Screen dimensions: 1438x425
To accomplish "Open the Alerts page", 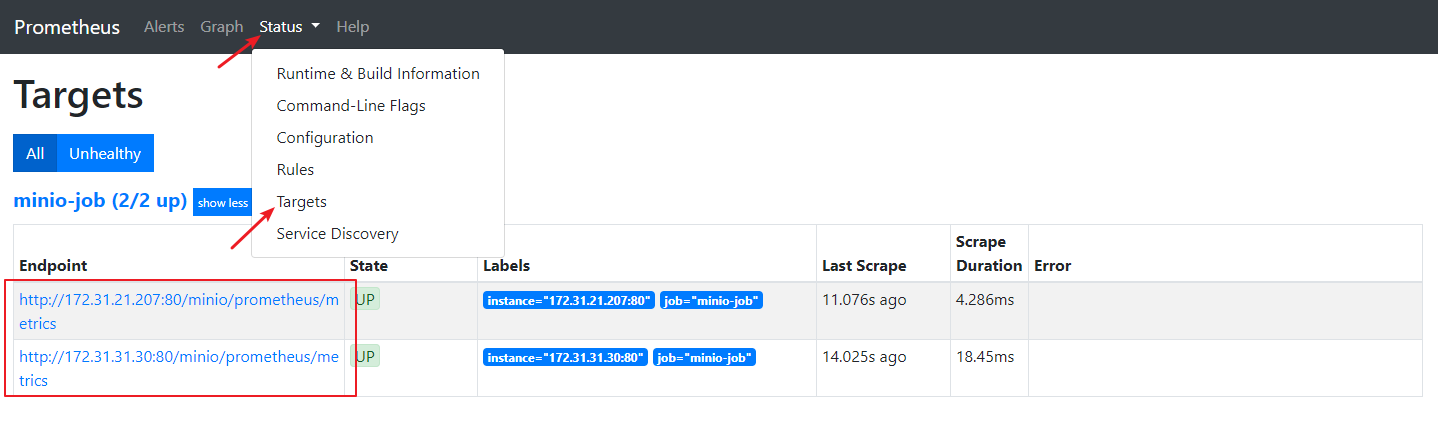I will pyautogui.click(x=164, y=27).
